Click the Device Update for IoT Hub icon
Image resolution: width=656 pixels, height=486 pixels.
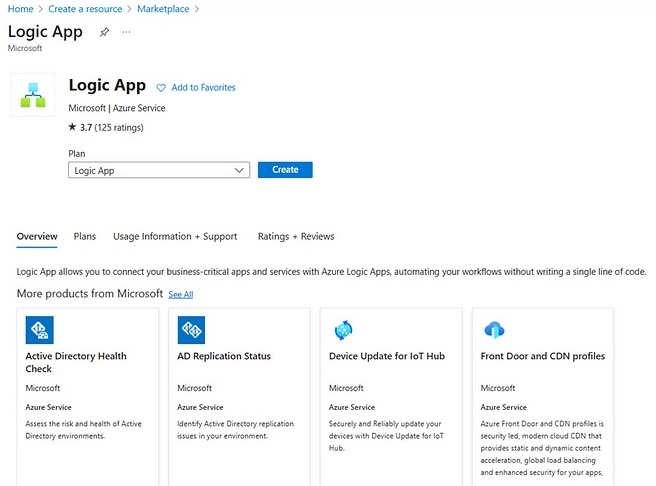343,330
